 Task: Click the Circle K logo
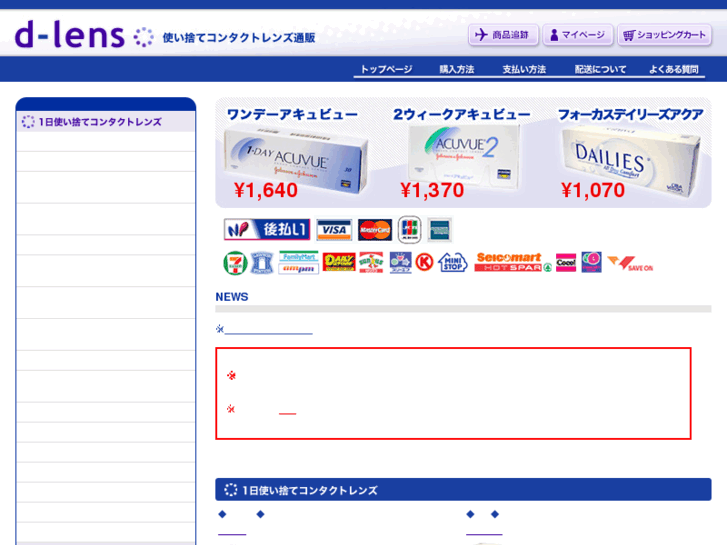point(424,263)
